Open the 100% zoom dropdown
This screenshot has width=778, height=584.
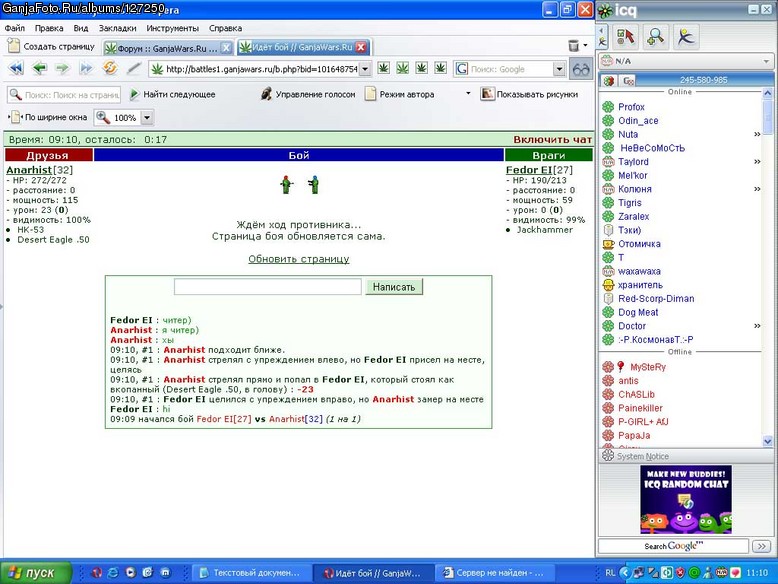click(147, 118)
